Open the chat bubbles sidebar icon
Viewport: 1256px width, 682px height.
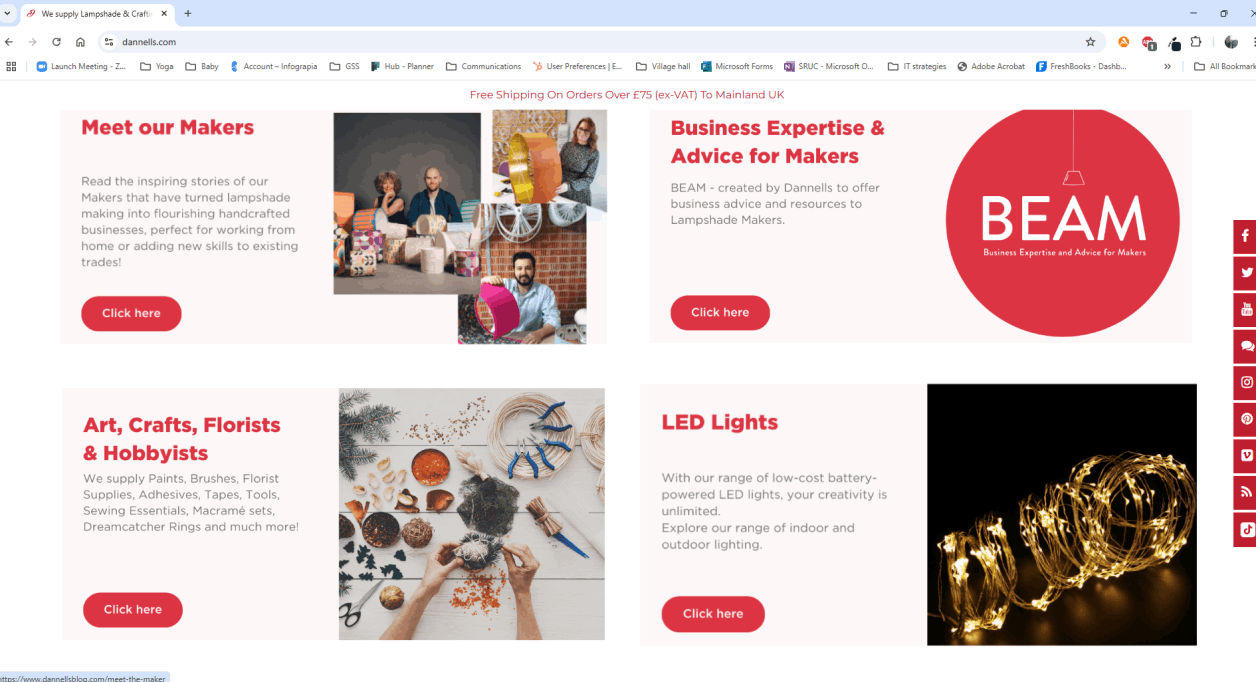(x=1246, y=346)
